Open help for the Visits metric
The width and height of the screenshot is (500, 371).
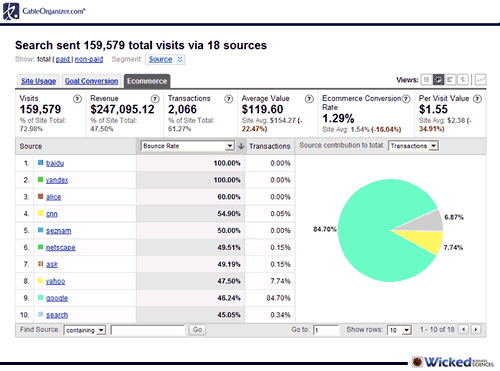[x=77, y=99]
